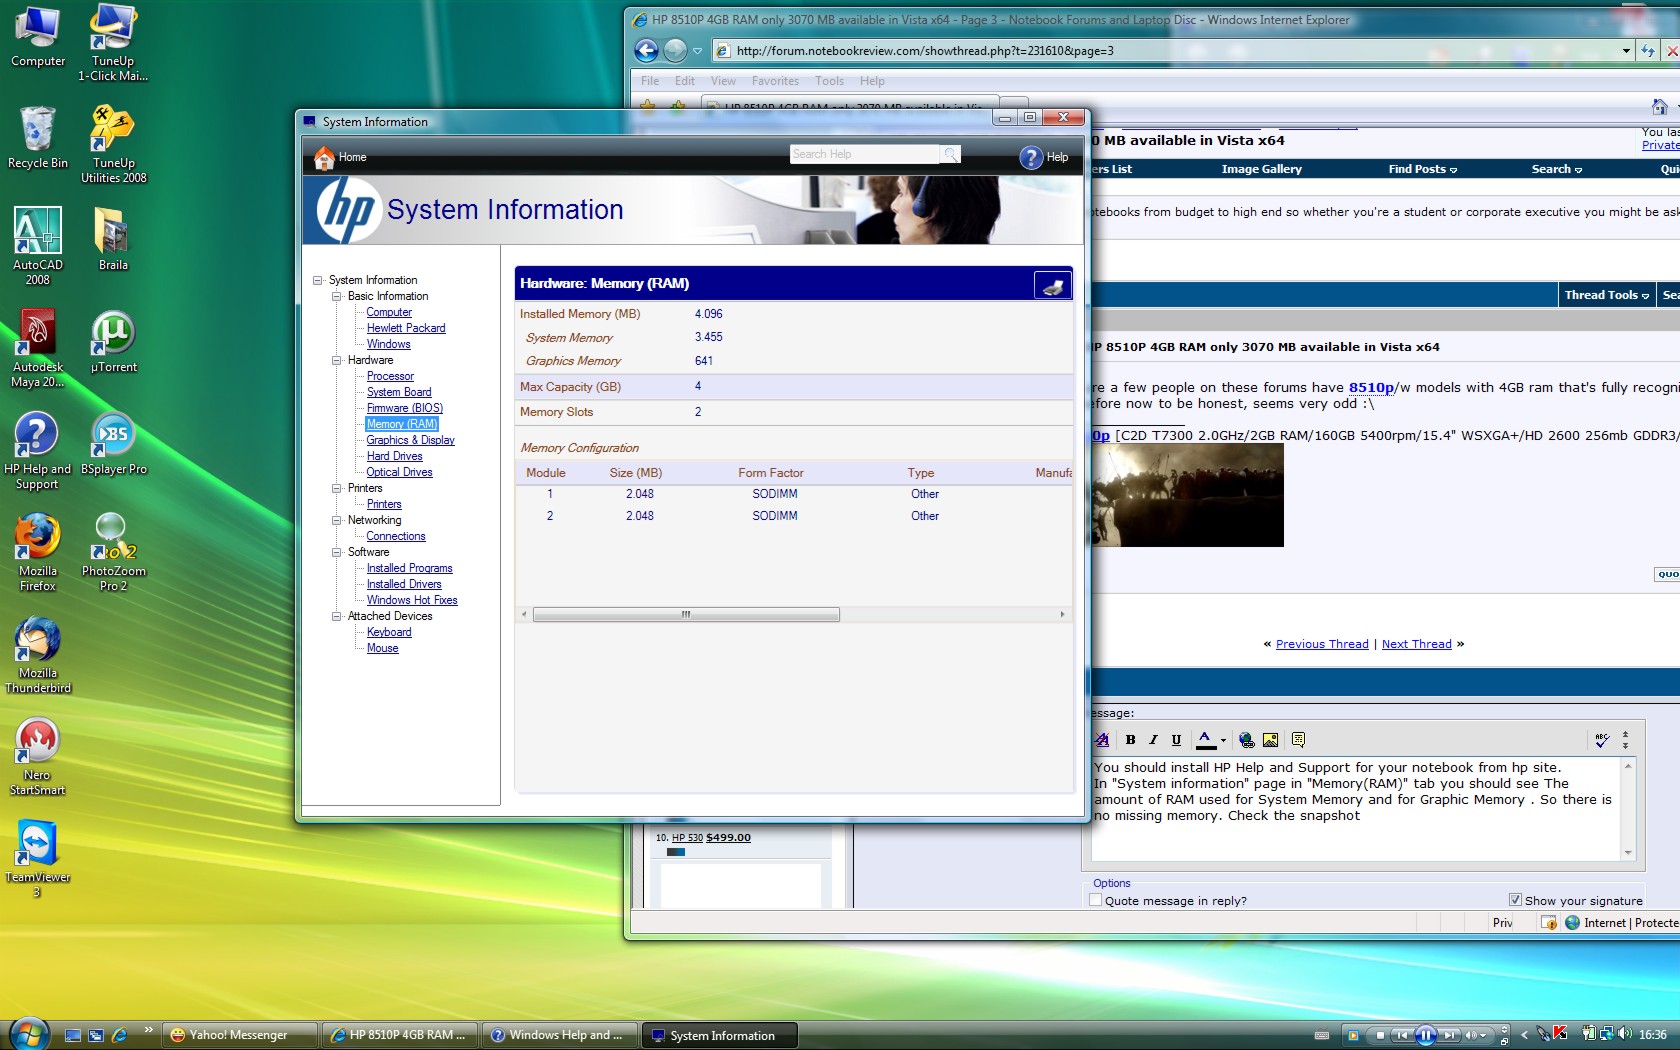This screenshot has width=1680, height=1050.
Task: Collapse the Printers tree node
Action: tap(336, 488)
